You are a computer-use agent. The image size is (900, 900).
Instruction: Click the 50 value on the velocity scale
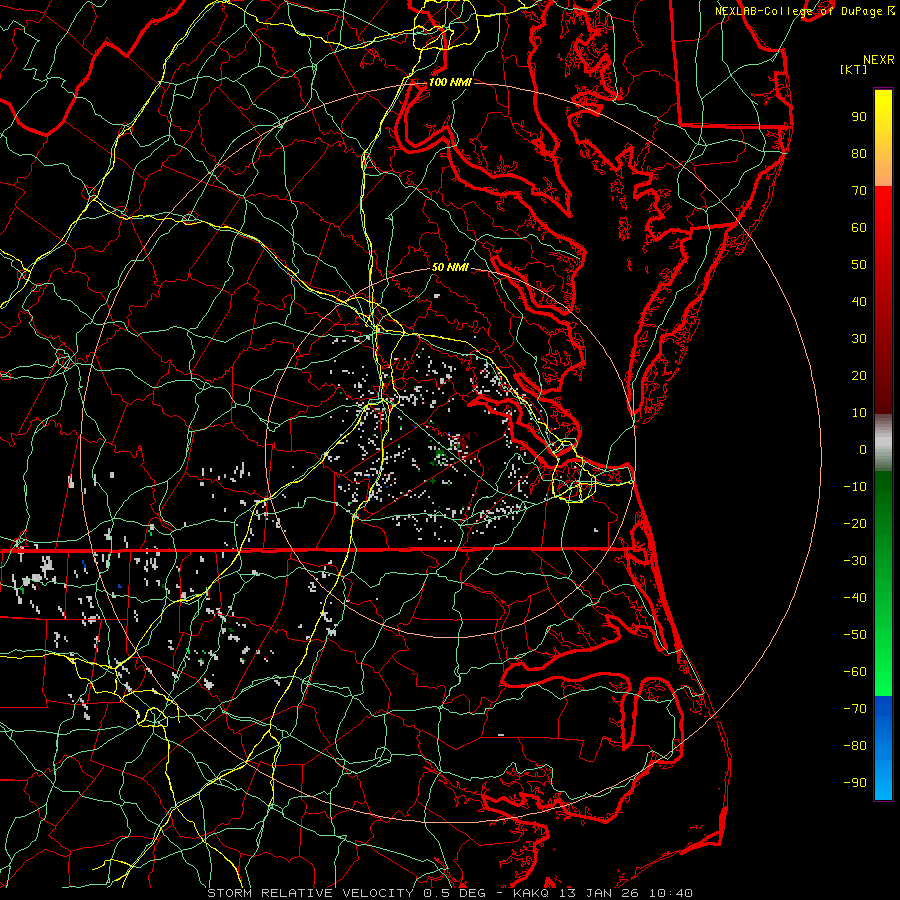click(859, 265)
